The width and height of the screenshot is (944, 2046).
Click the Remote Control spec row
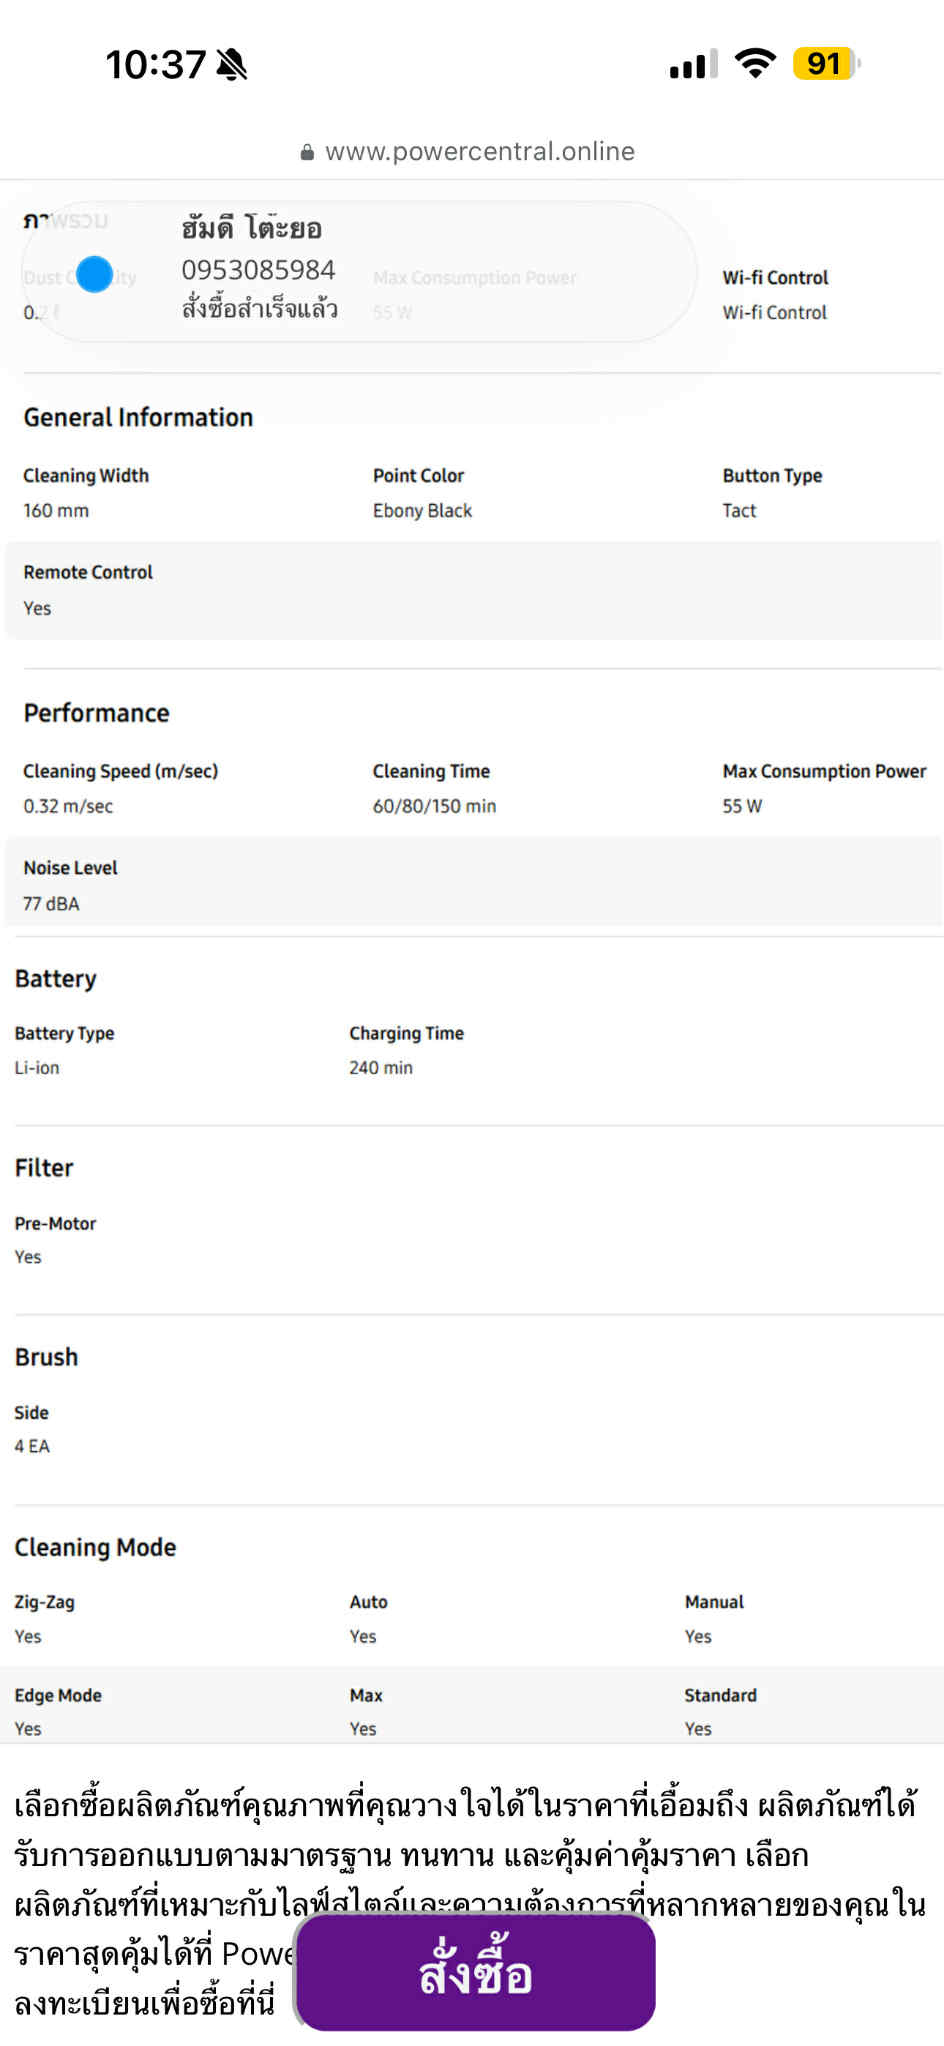472,590
